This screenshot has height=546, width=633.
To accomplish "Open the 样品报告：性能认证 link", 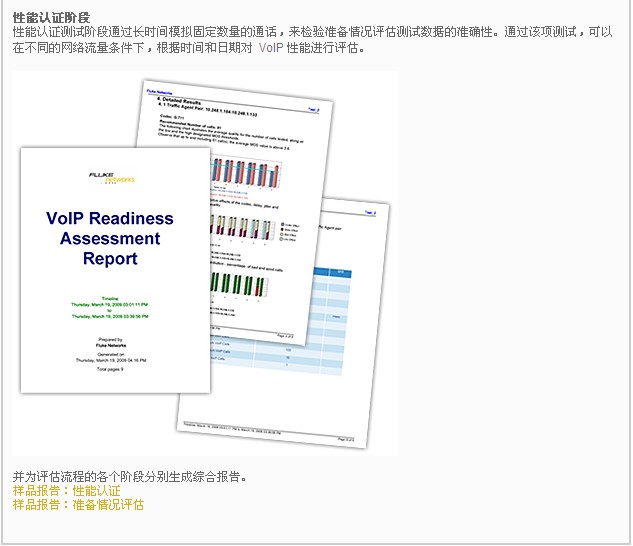I will 67,491.
